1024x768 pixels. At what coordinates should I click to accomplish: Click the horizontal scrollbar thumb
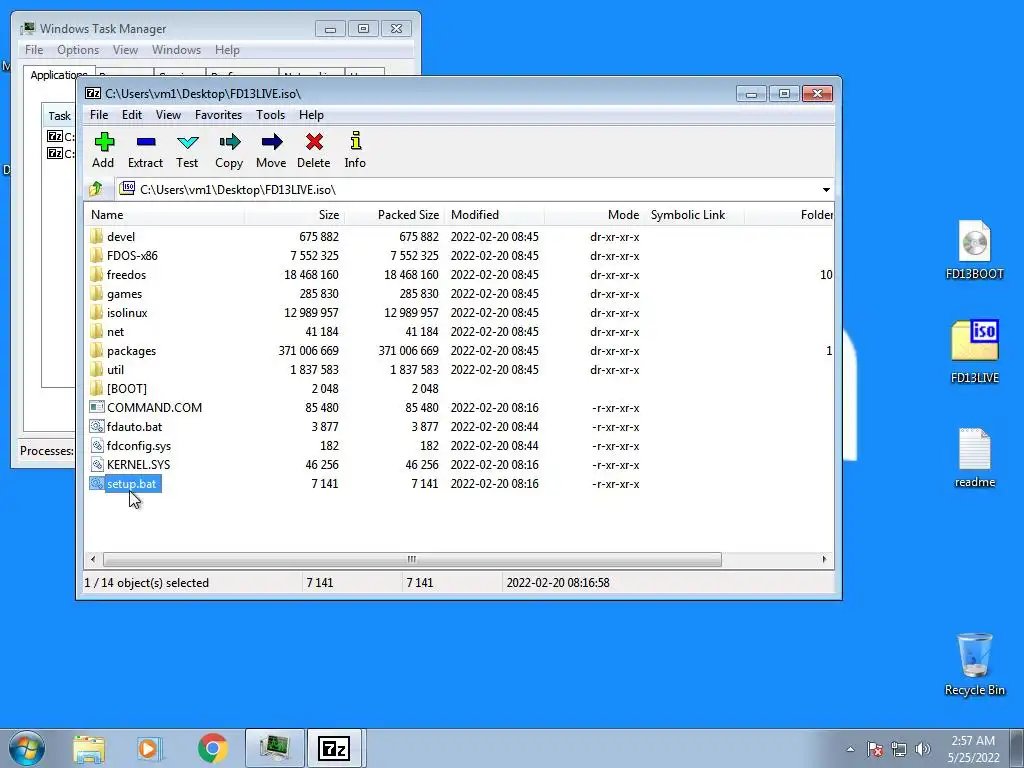[x=412, y=559]
